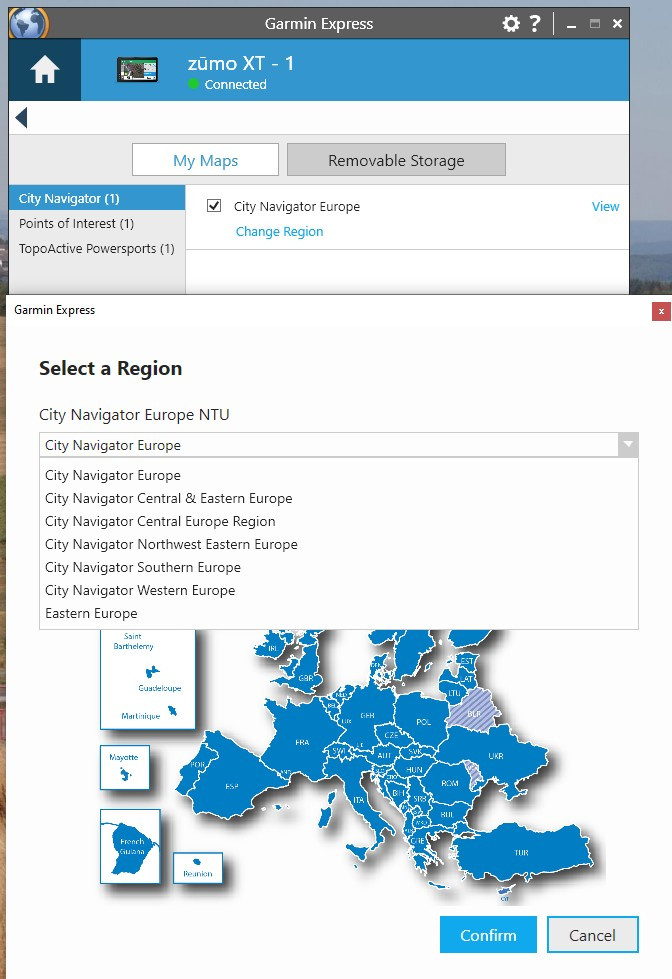This screenshot has height=979, width=672.
Task: Go to the Home screen
Action: [45, 69]
